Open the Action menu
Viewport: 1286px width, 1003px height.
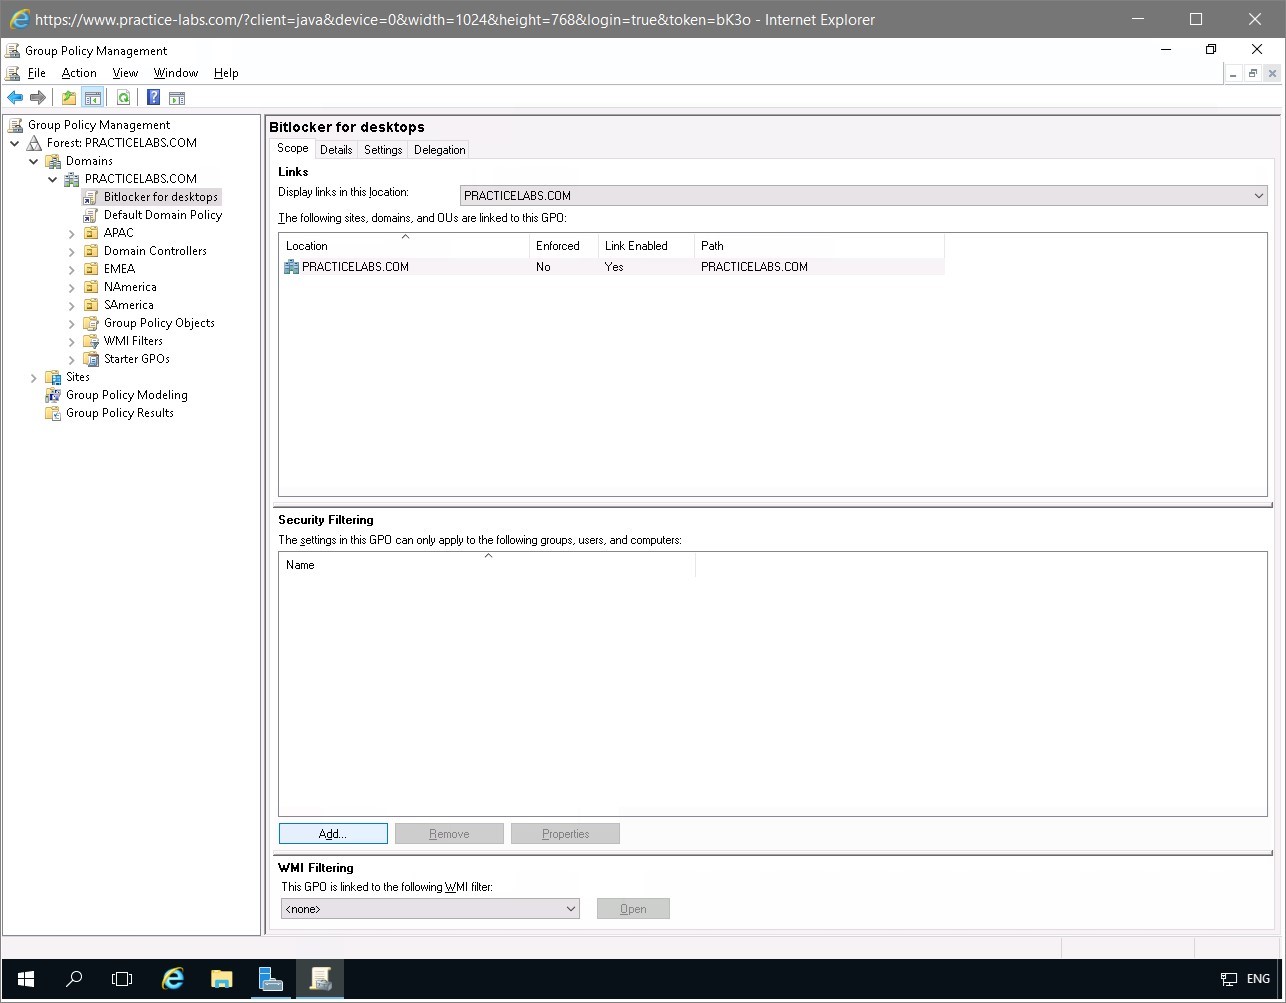78,72
